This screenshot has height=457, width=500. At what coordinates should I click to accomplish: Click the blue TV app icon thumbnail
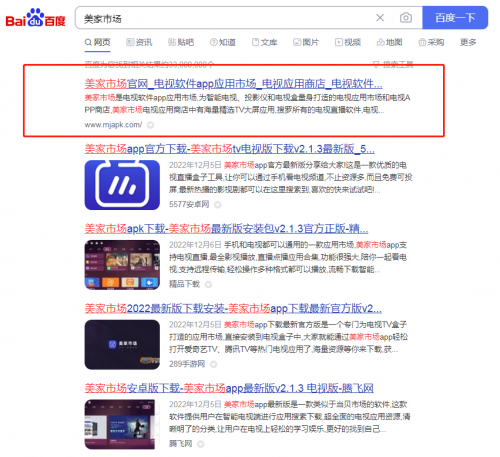point(122,185)
